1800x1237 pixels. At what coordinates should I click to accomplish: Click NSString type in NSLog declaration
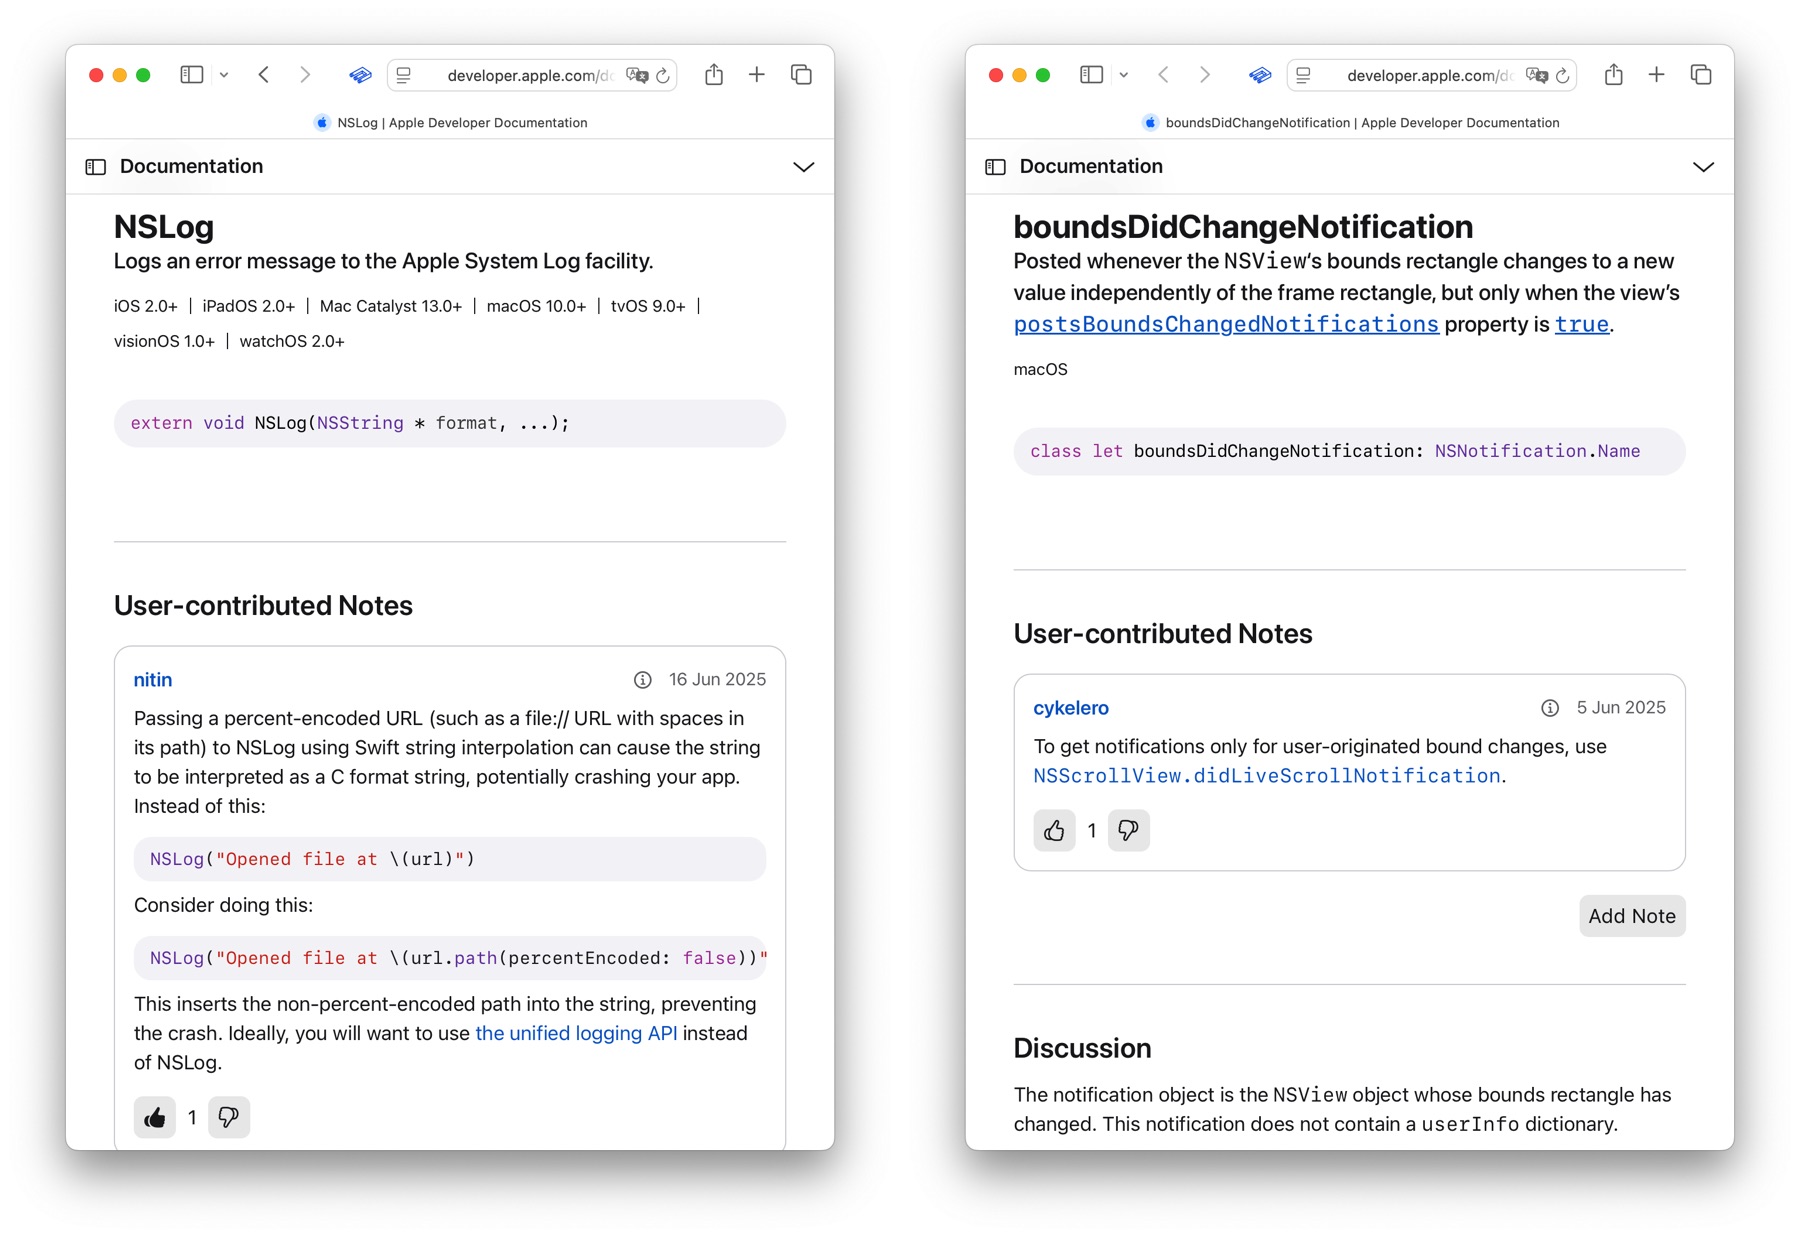click(360, 423)
